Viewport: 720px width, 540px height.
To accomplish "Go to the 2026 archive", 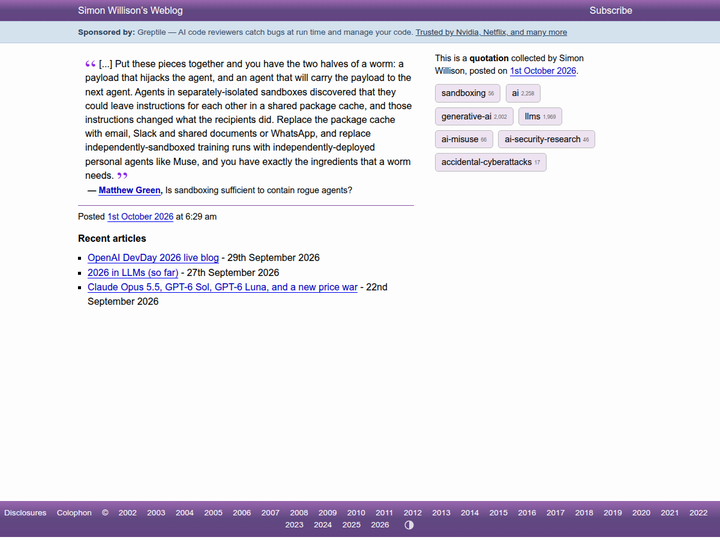I will pos(380,525).
